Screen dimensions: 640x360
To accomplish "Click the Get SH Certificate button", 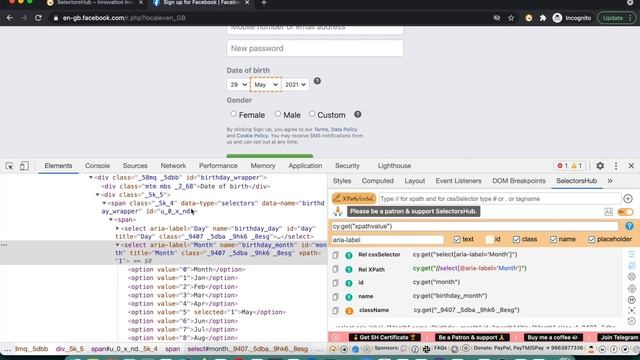I will tap(384, 338).
